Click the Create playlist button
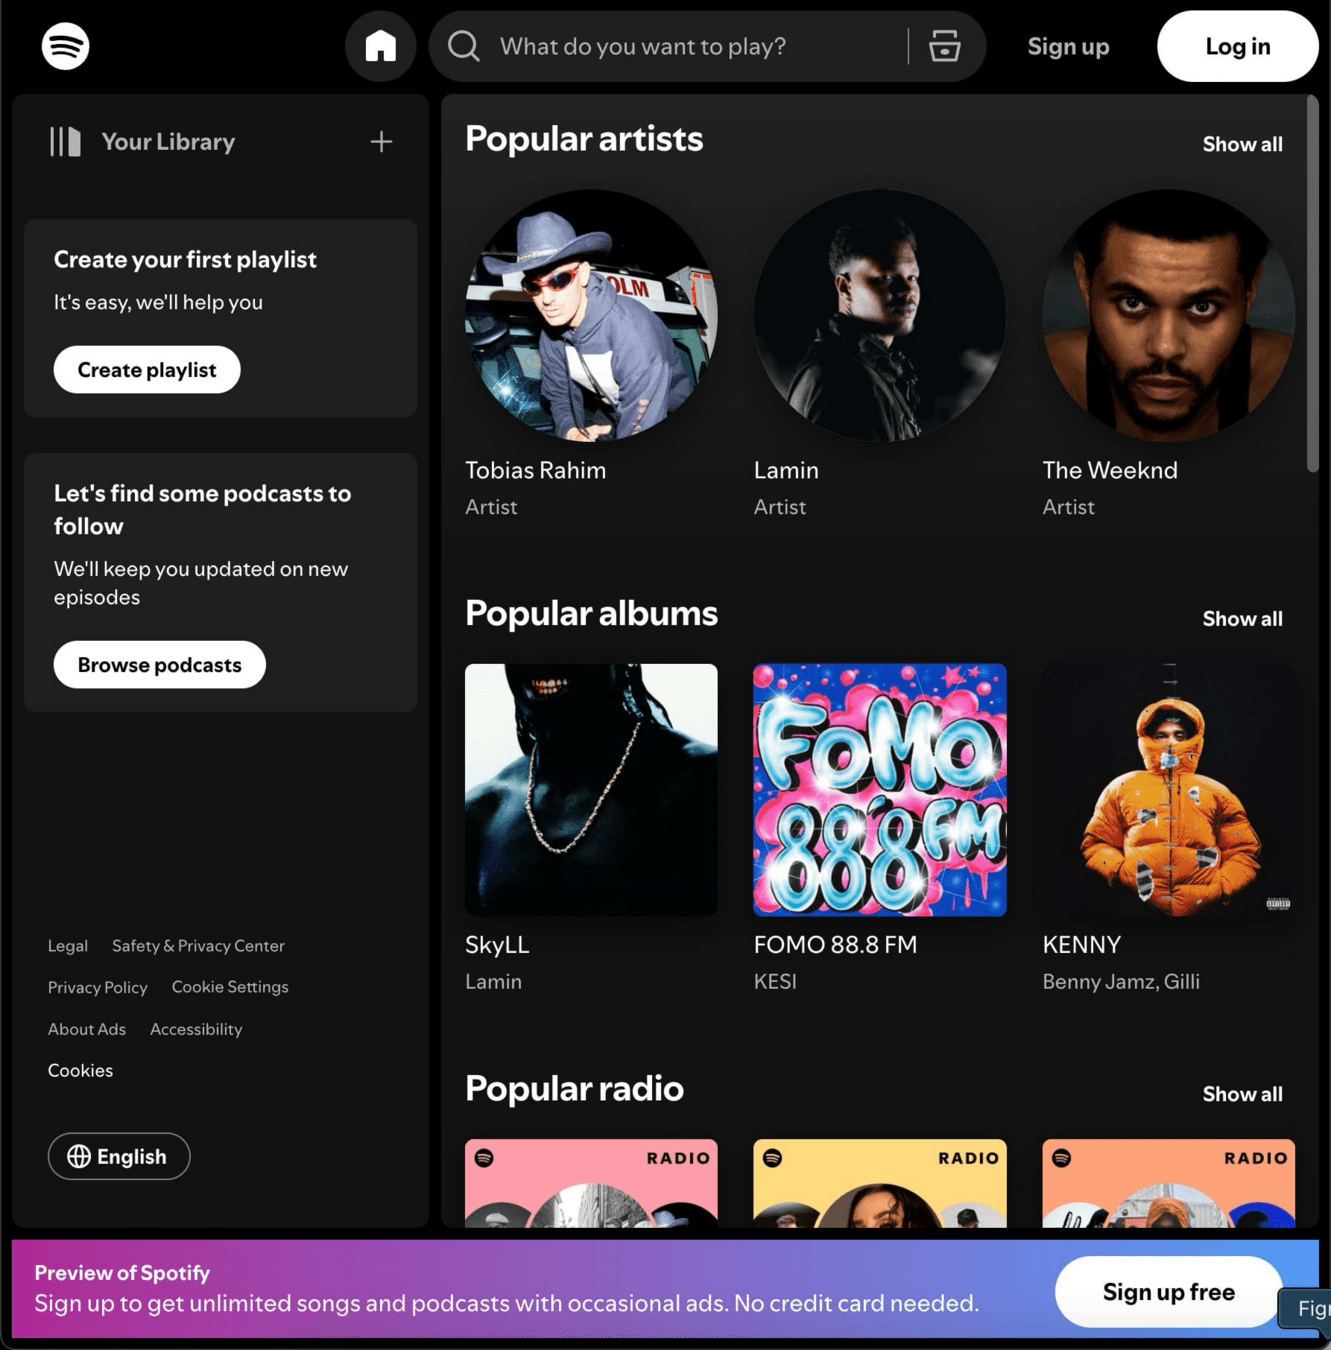The width and height of the screenshot is (1331, 1350). [147, 369]
